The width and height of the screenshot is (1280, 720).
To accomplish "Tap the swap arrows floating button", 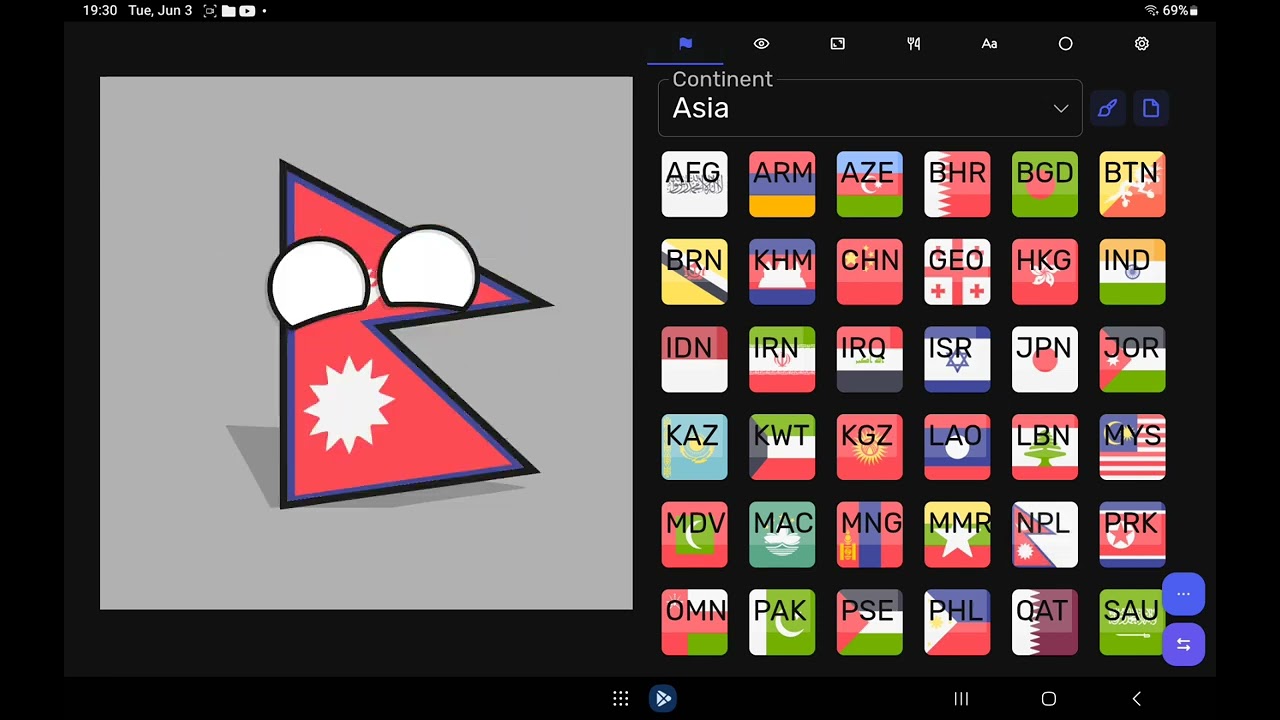I will [1183, 644].
